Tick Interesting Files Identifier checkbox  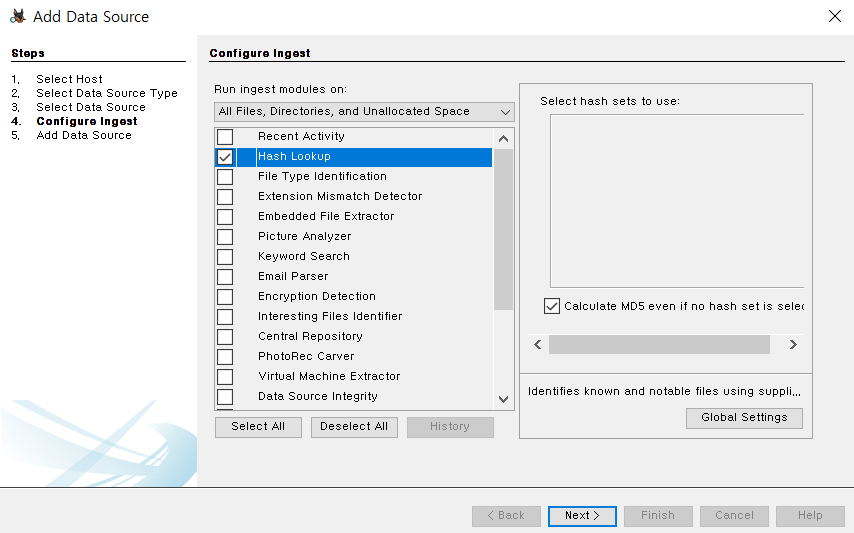coord(225,316)
